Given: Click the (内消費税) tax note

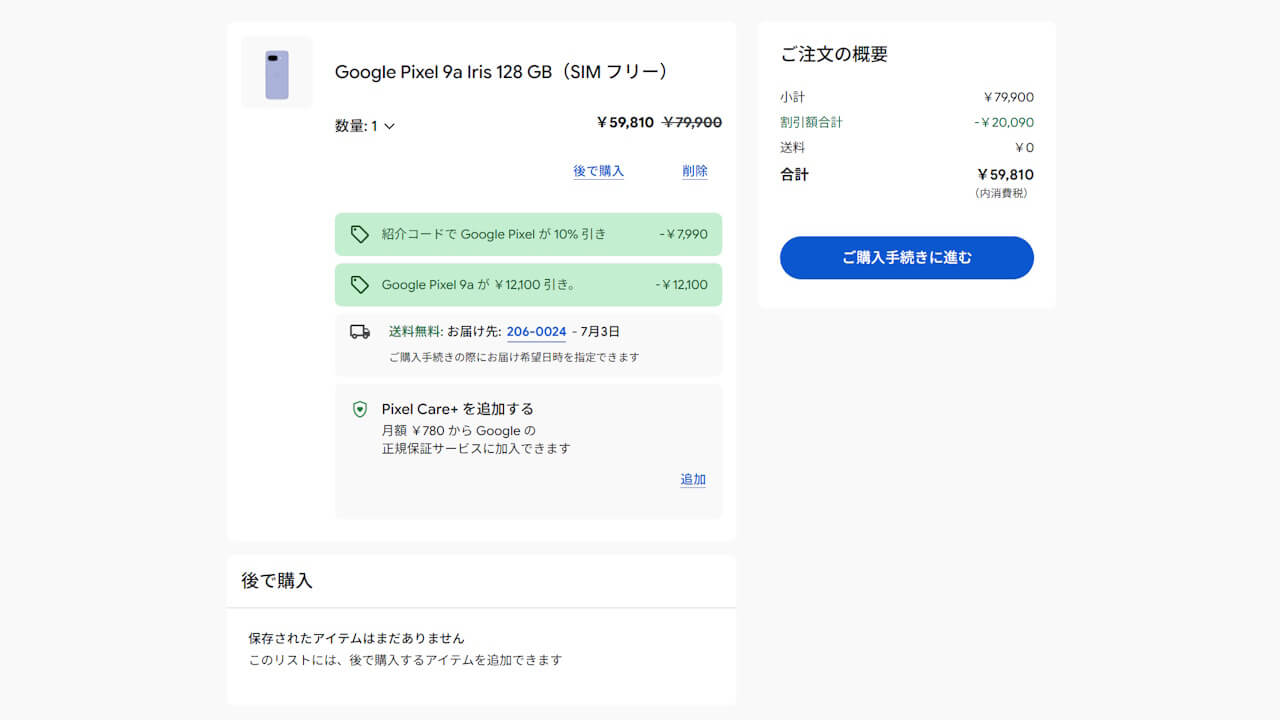Looking at the screenshot, I should point(1001,193).
